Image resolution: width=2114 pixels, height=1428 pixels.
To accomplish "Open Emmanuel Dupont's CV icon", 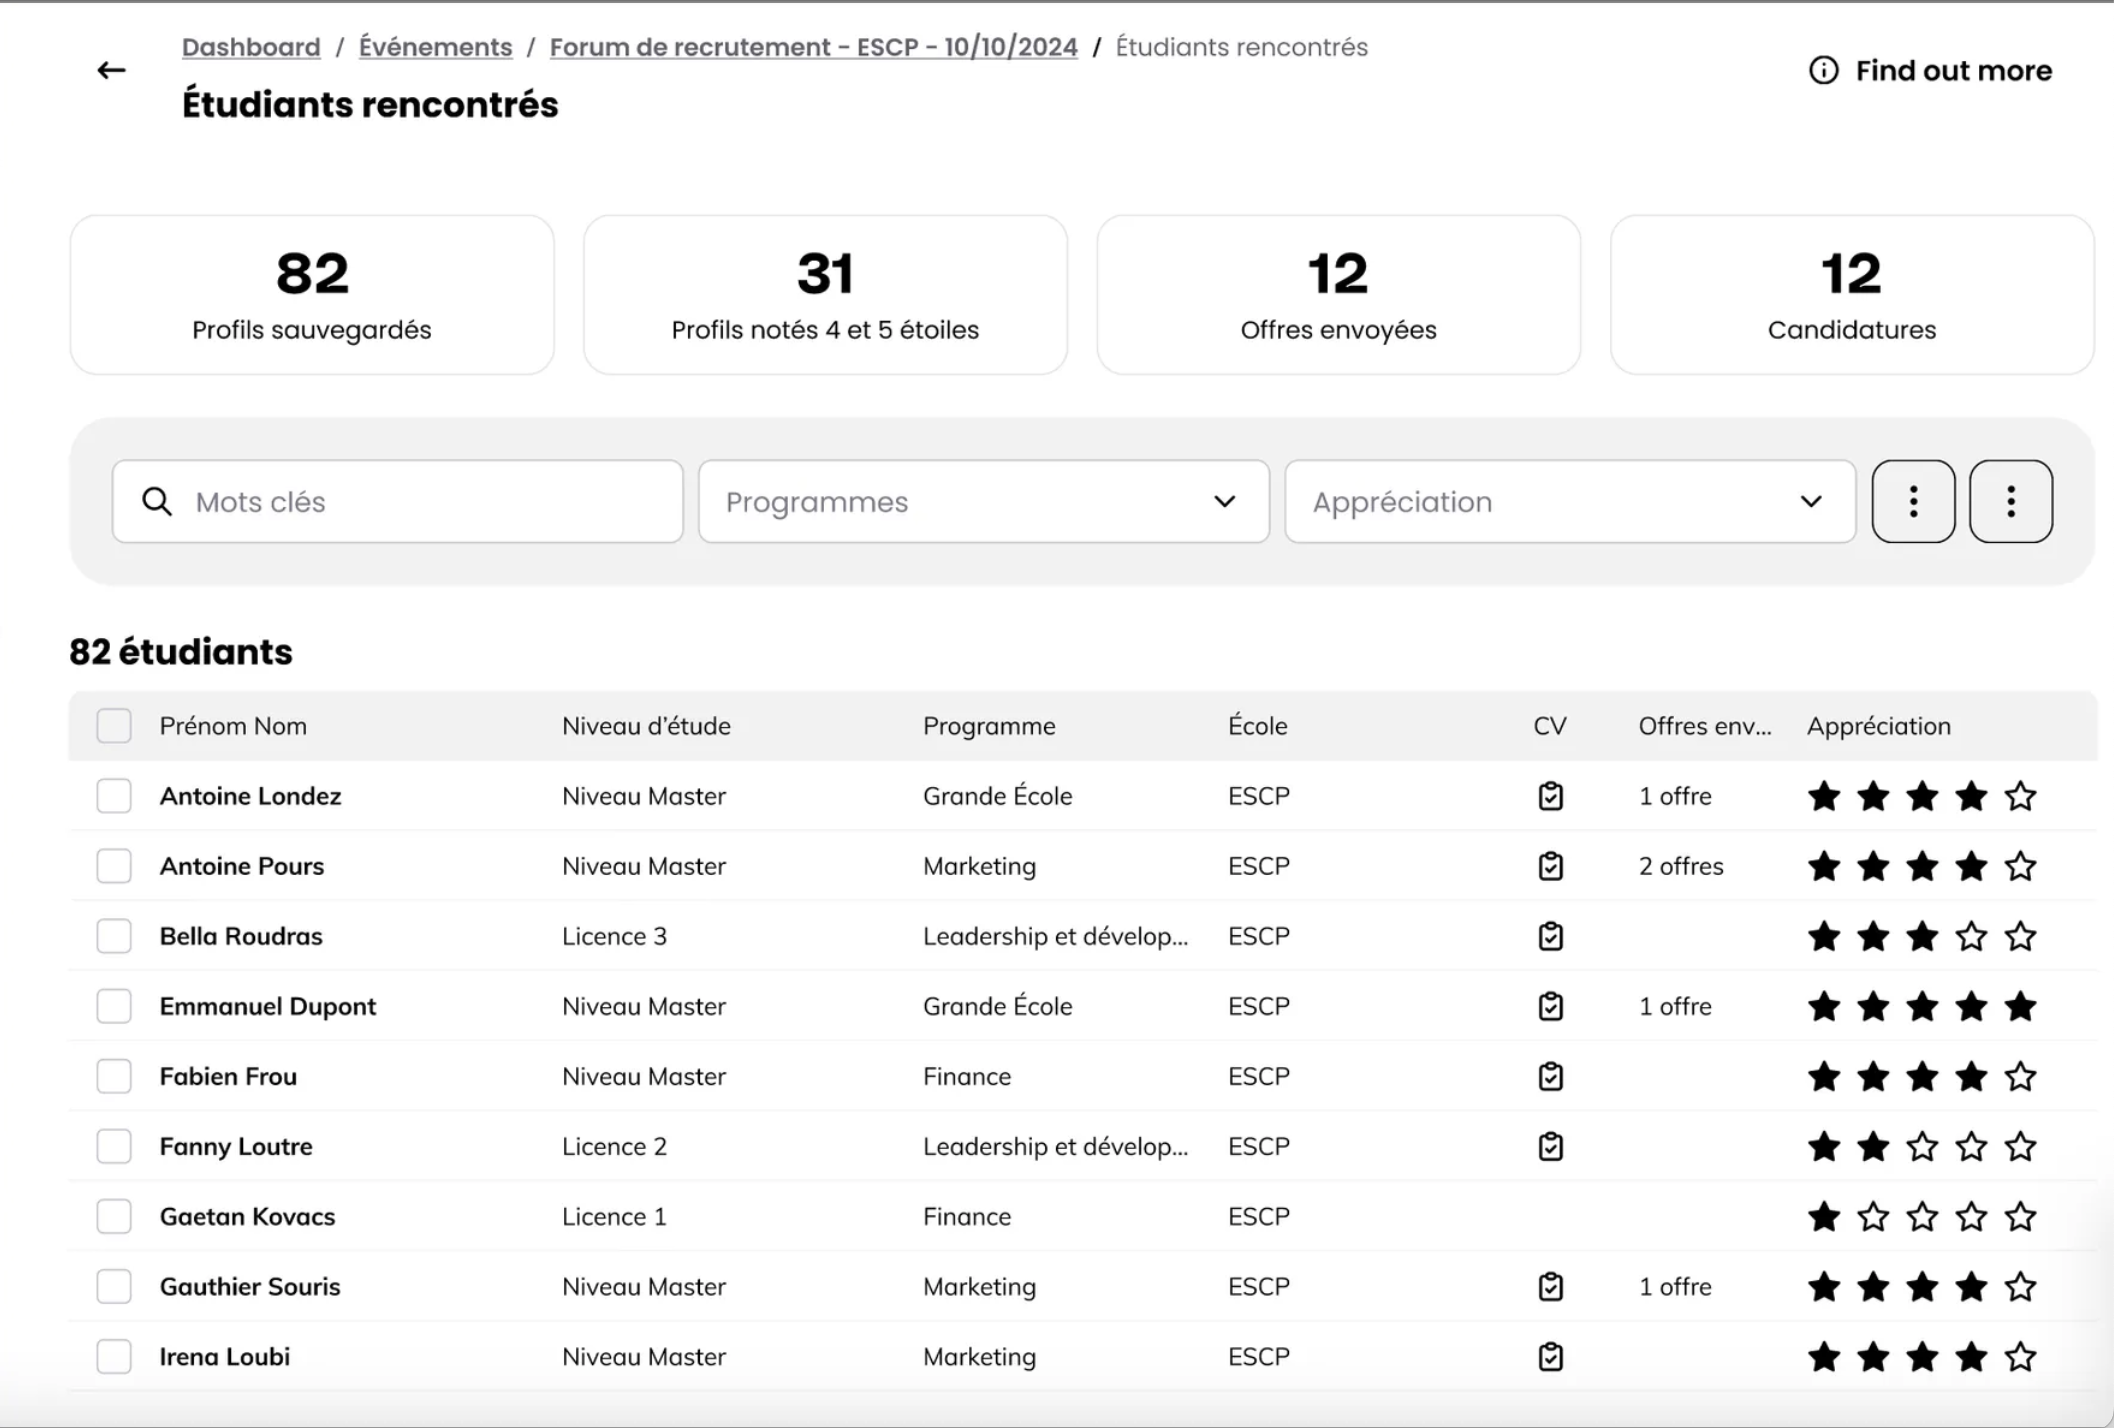I will pos(1550,1006).
